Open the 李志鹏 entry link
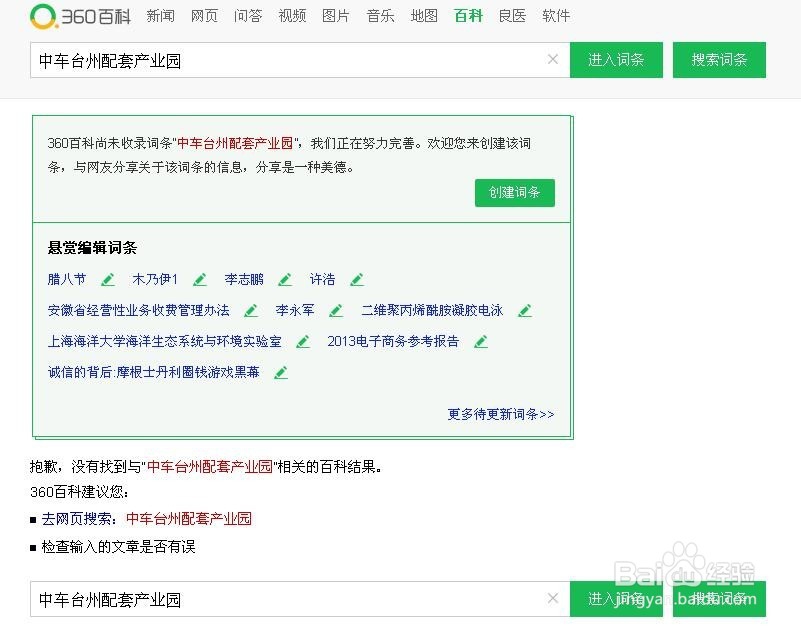 pos(244,280)
